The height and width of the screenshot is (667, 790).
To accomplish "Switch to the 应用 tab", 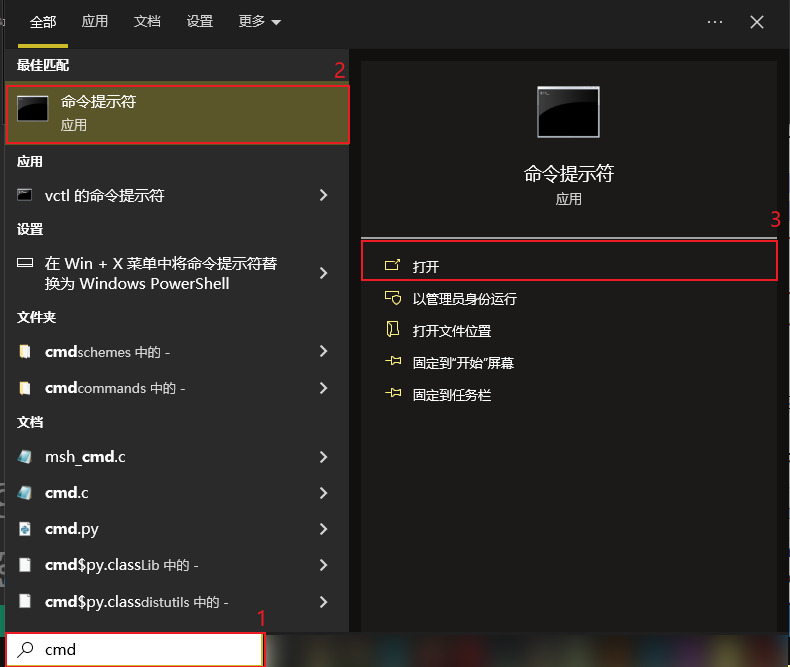I will pyautogui.click(x=95, y=21).
